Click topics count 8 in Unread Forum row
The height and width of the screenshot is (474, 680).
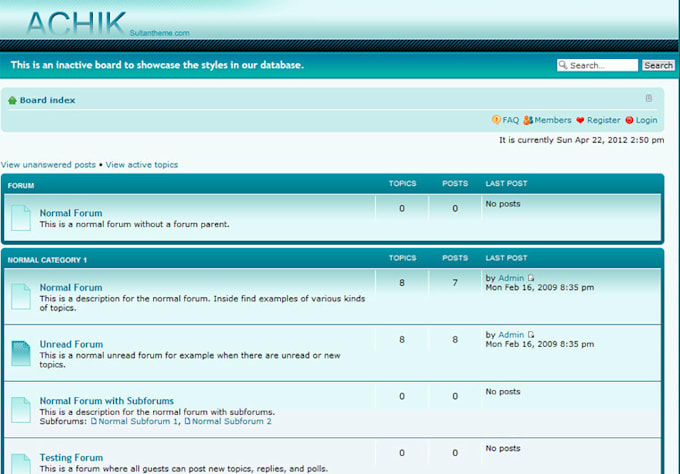[402, 340]
